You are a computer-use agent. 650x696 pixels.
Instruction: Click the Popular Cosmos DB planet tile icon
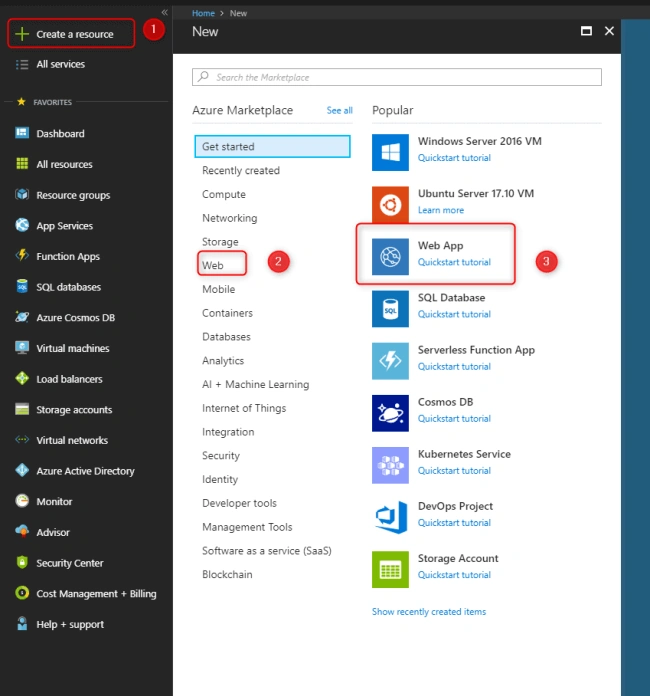tap(390, 413)
